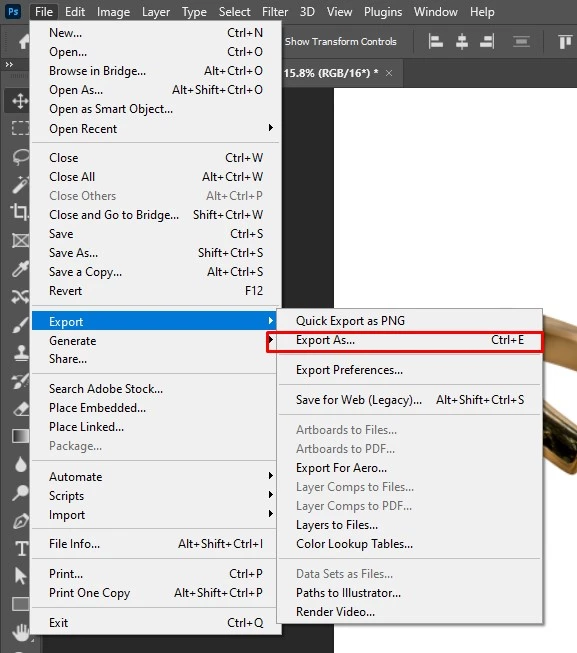Select the Crop tool

coord(19,212)
